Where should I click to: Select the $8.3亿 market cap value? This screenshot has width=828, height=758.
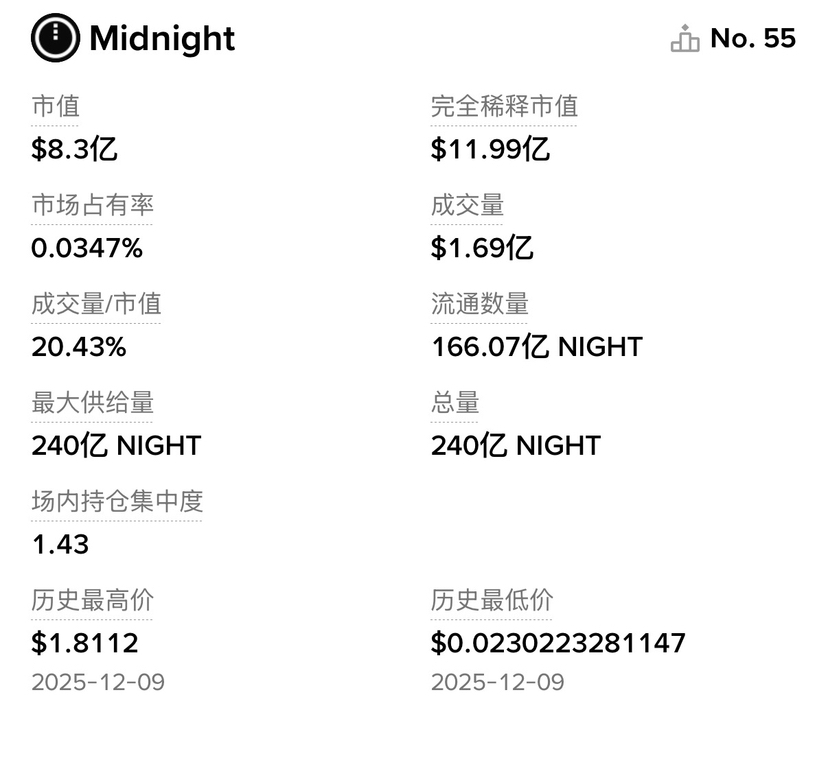[75, 149]
